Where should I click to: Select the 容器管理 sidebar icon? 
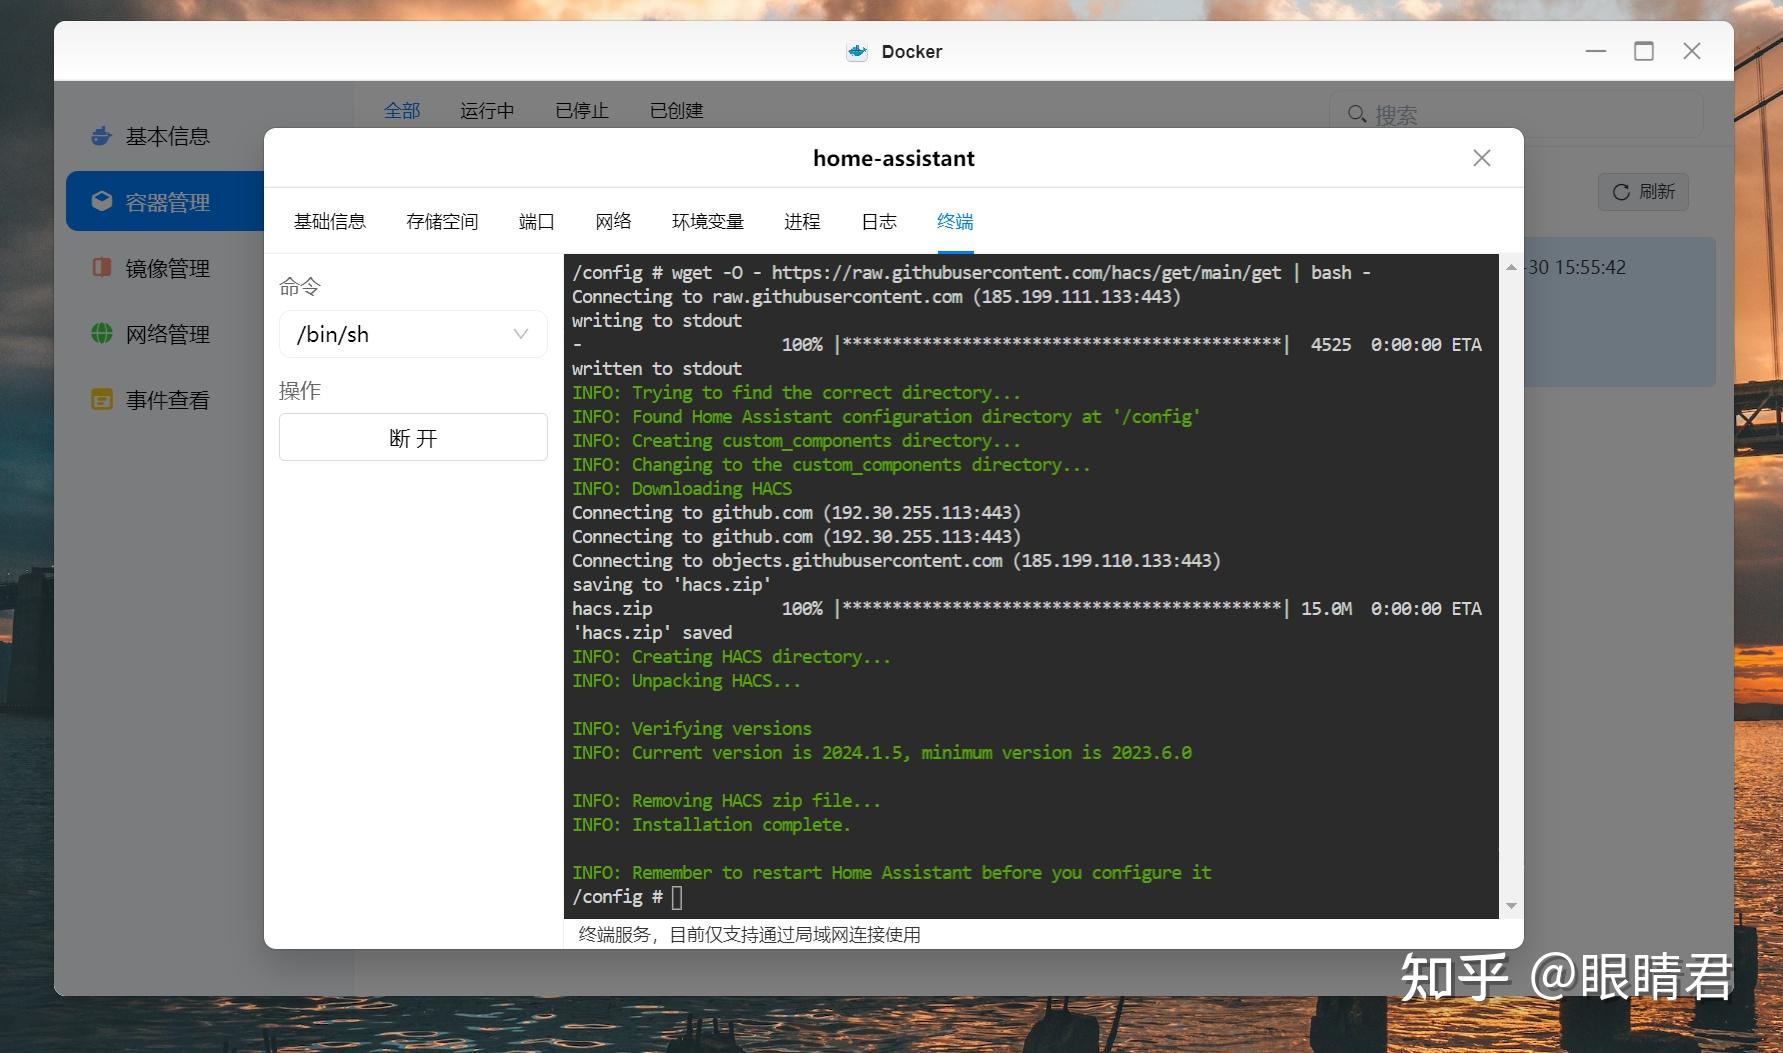tap(101, 200)
